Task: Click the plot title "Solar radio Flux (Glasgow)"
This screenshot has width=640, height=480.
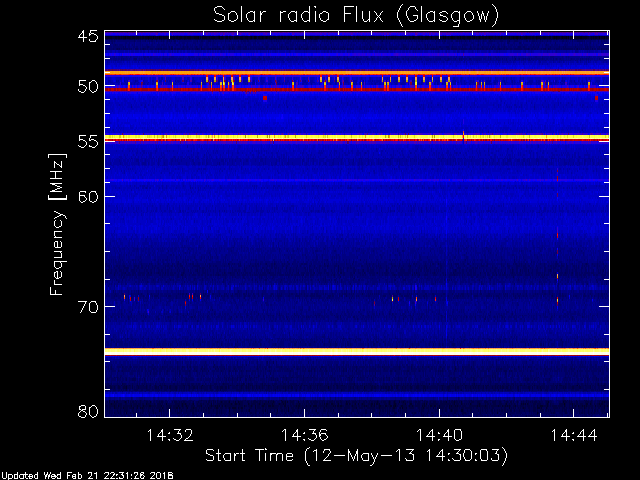Action: (356, 16)
